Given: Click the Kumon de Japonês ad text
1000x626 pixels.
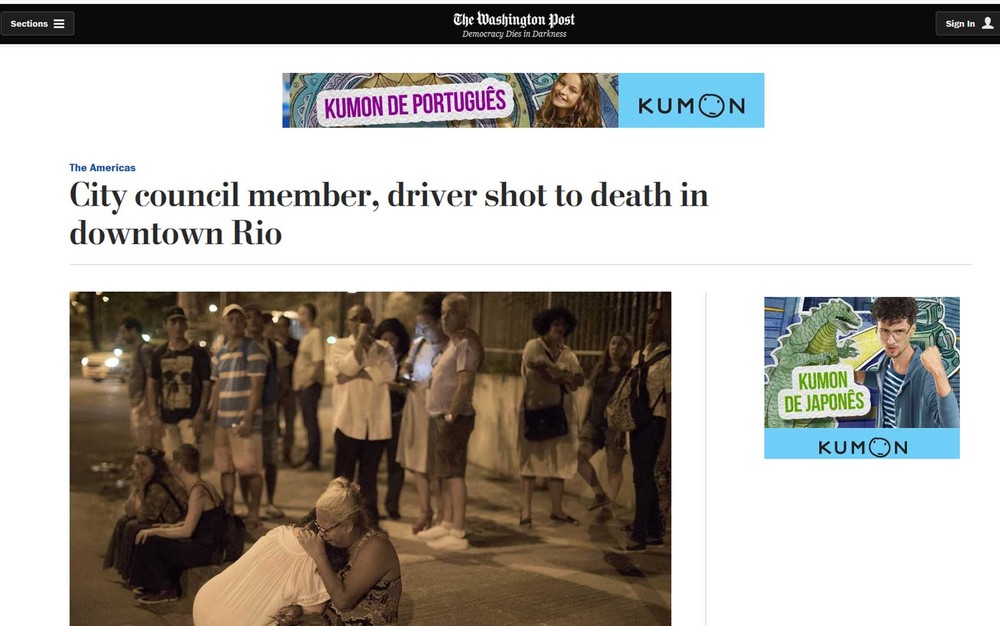Looking at the screenshot, I should [x=823, y=391].
